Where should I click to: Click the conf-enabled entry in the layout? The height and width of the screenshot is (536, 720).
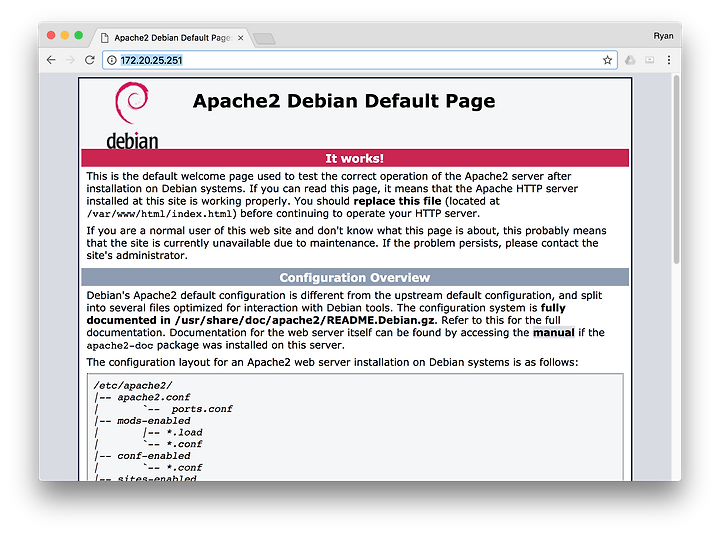tap(153, 456)
